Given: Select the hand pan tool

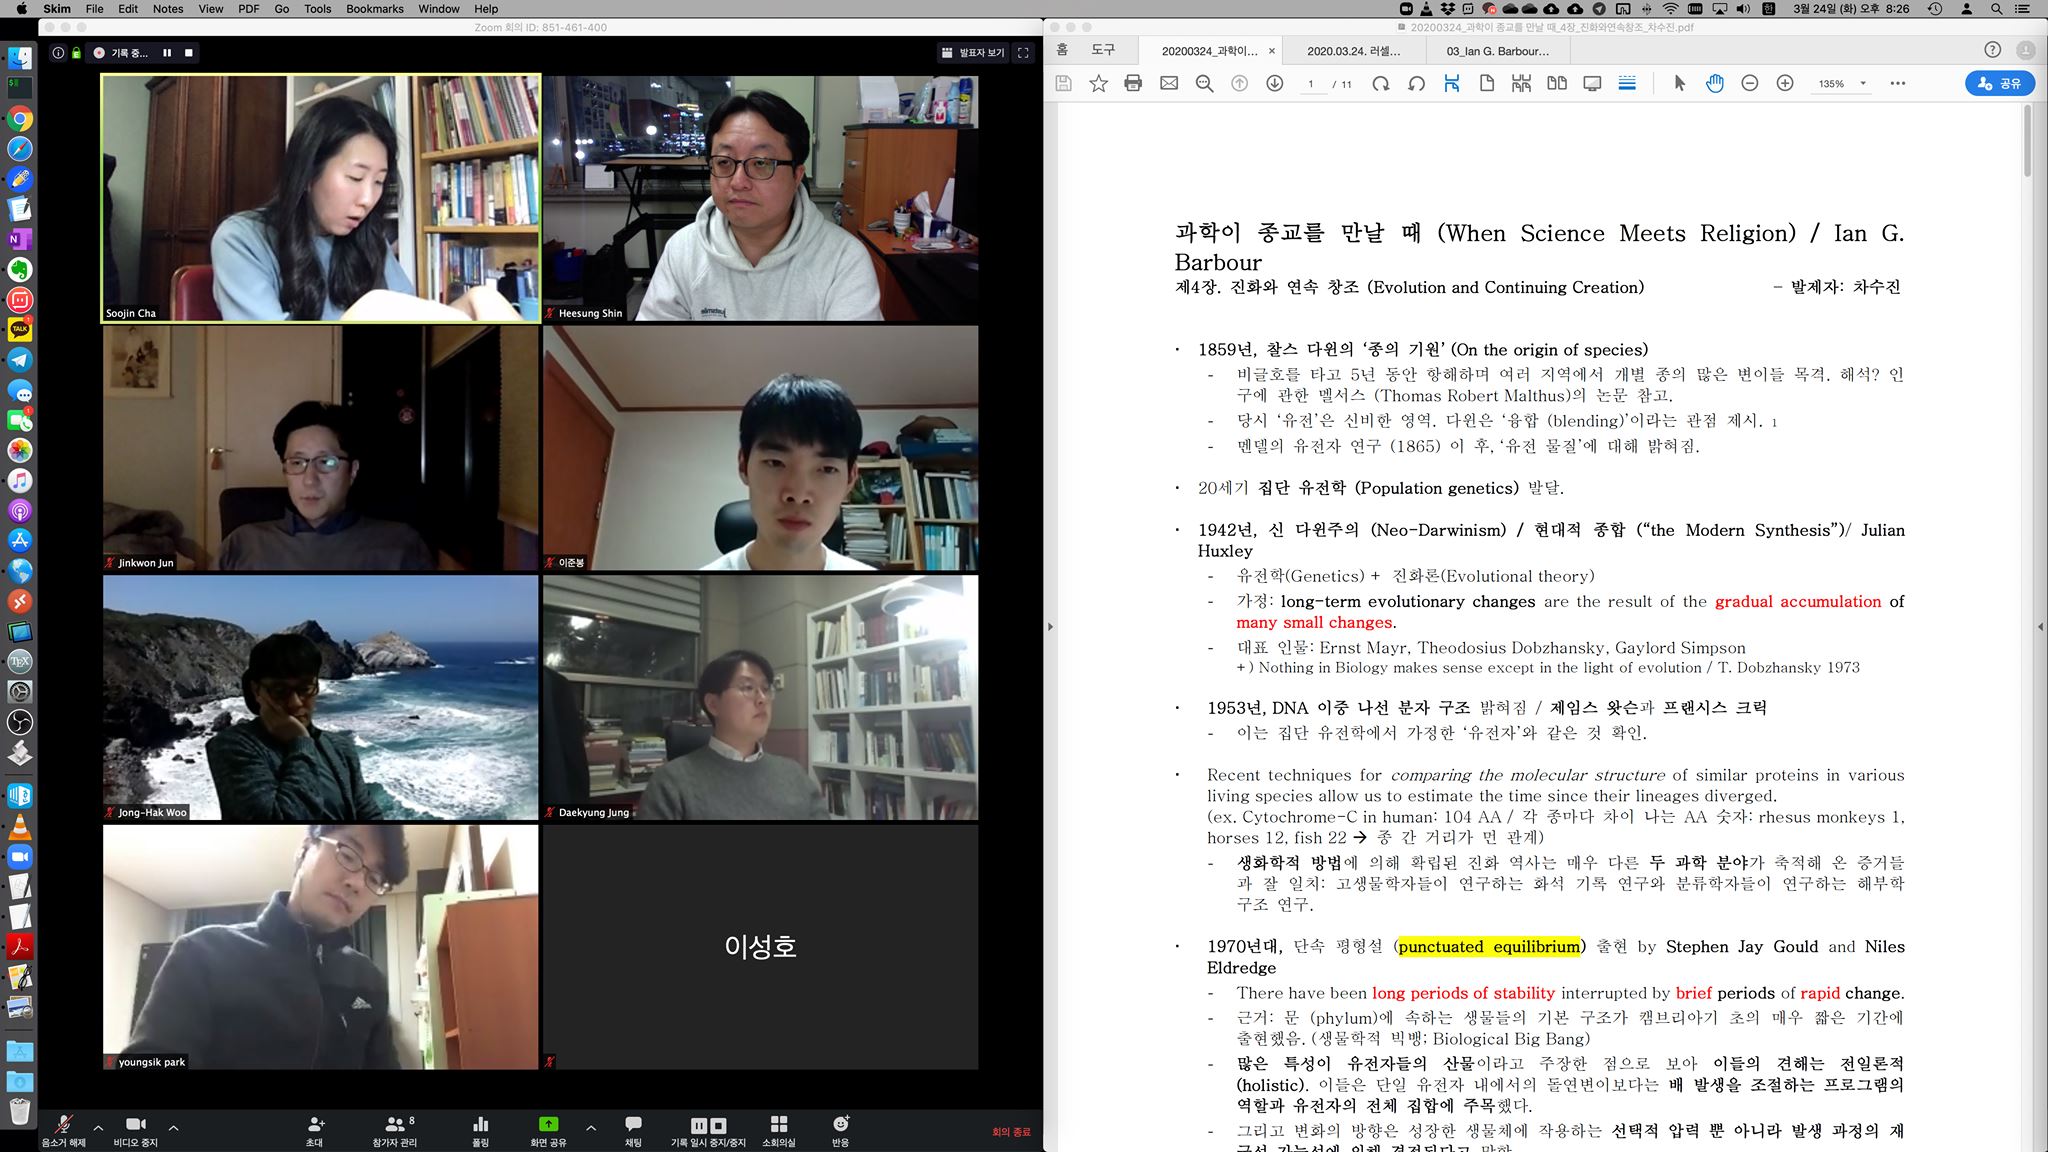Looking at the screenshot, I should 1715,84.
